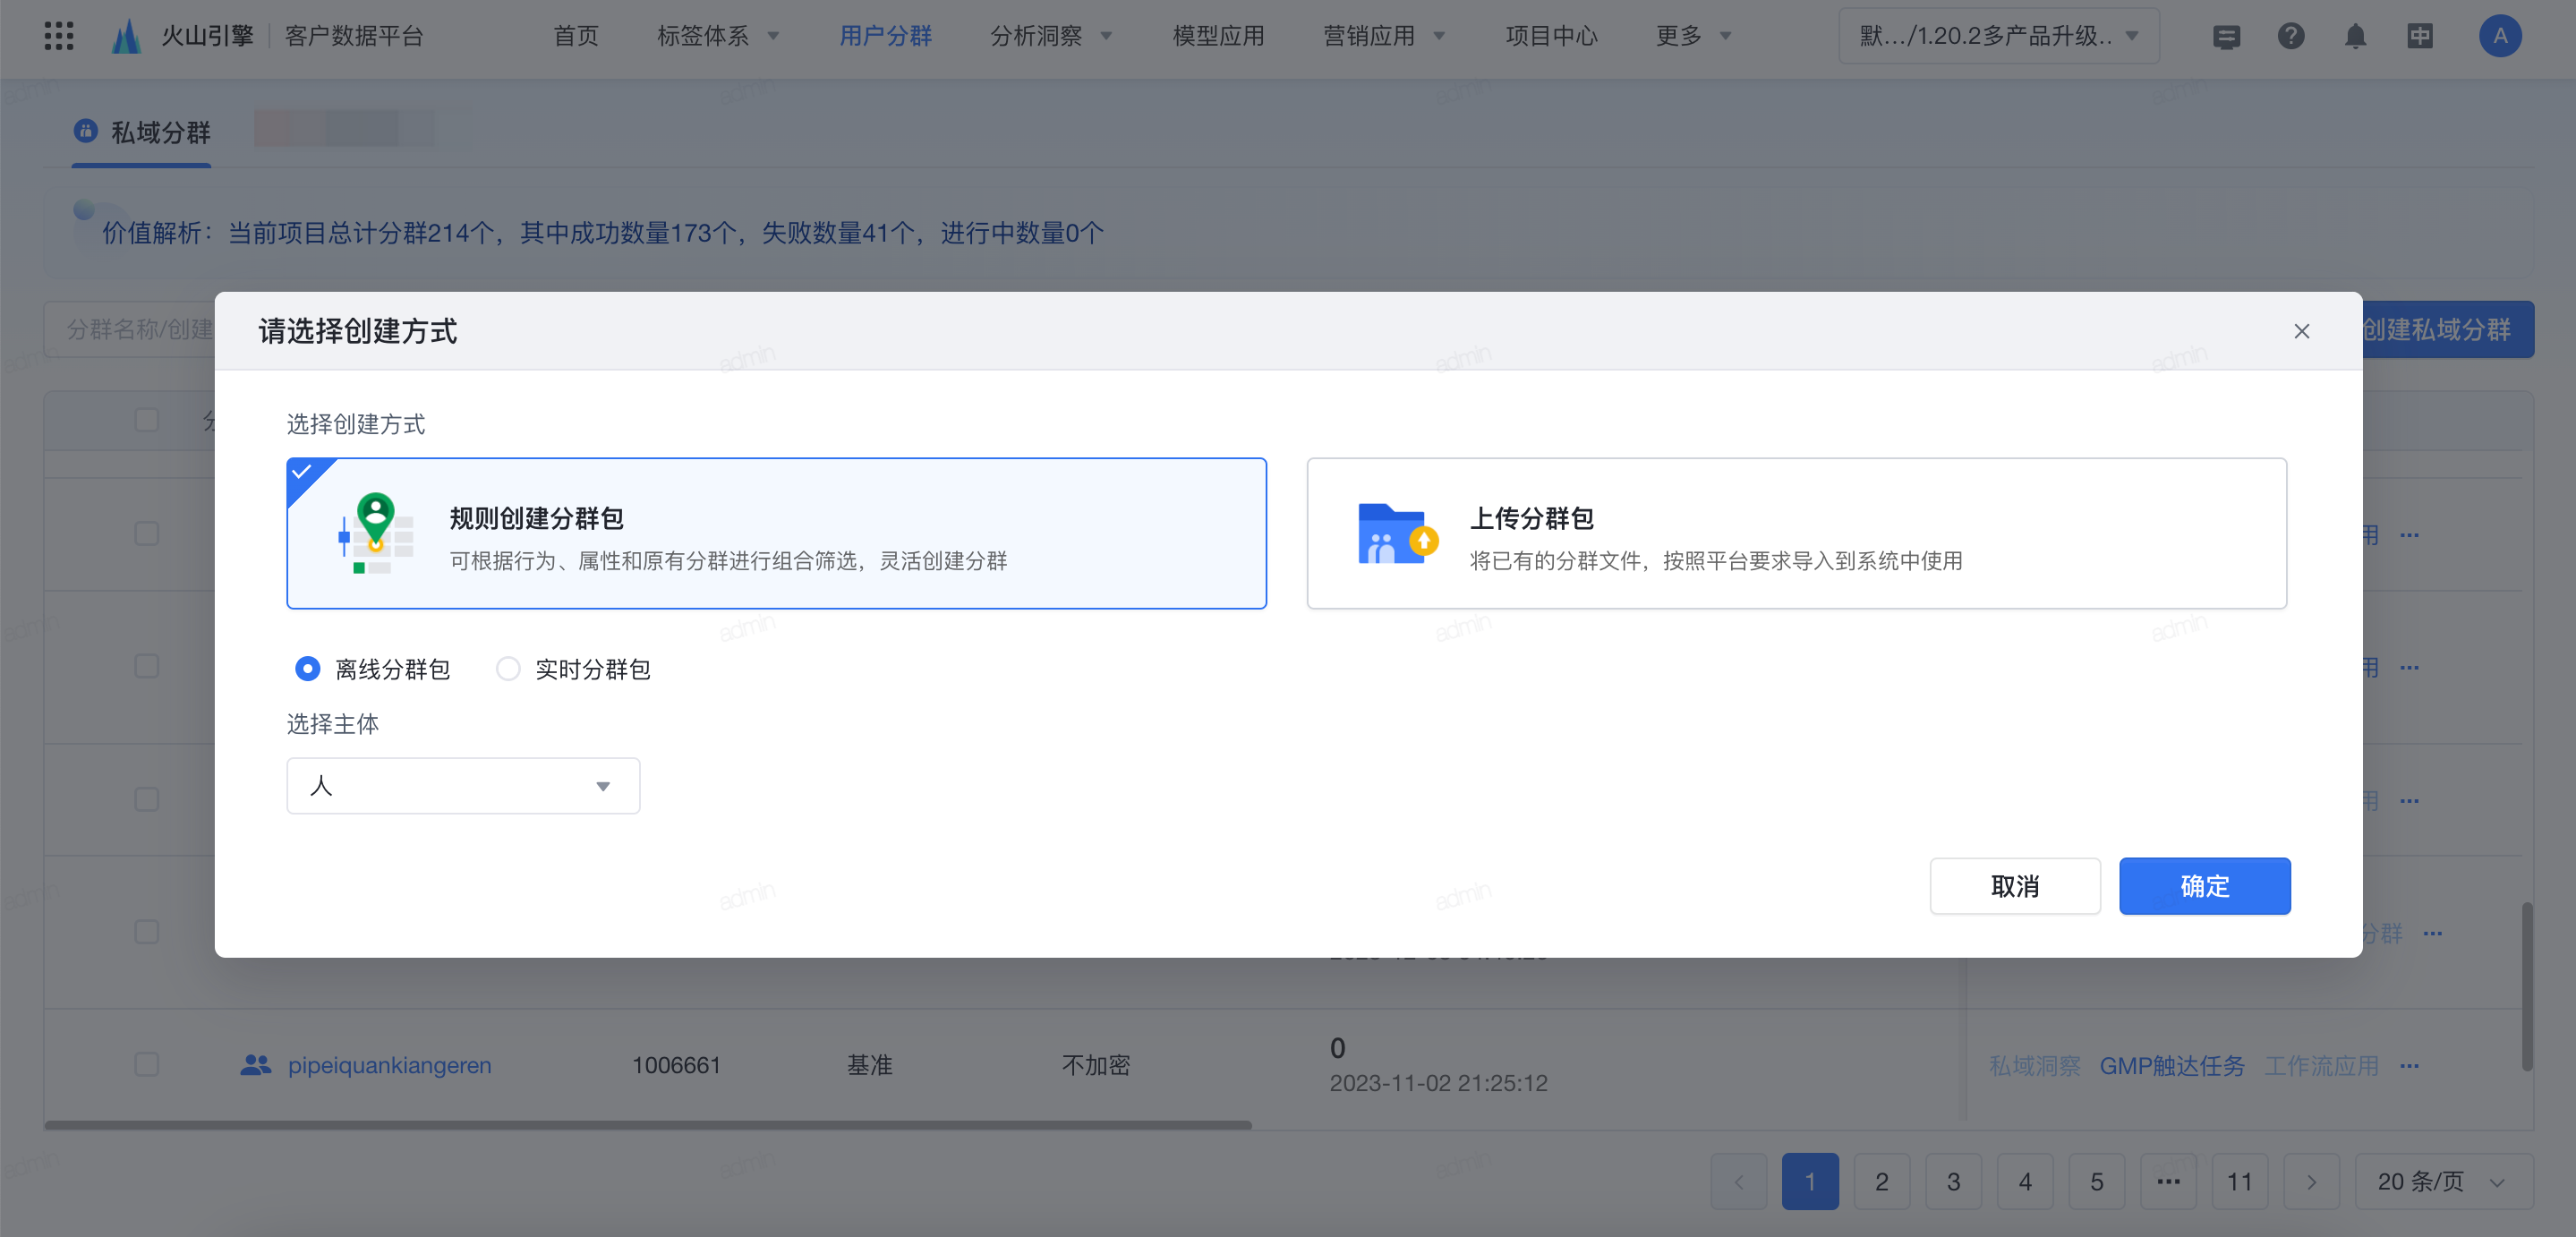Open the app grid launcher icon
2576x1237 pixels.
tap(59, 36)
